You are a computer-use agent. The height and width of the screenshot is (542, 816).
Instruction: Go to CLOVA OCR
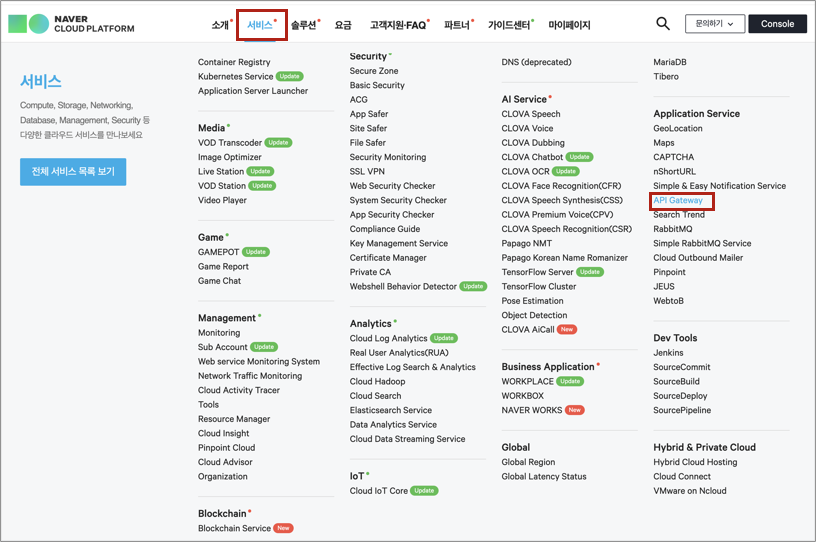pos(525,171)
